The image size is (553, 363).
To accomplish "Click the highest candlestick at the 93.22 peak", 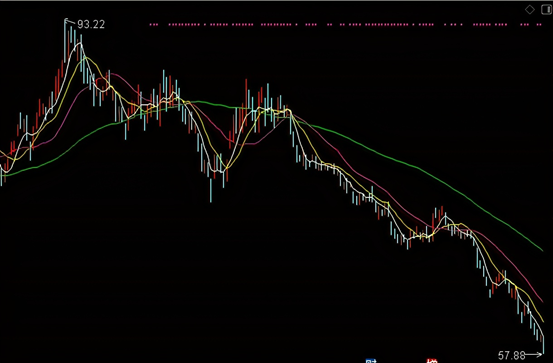I will (x=65, y=41).
